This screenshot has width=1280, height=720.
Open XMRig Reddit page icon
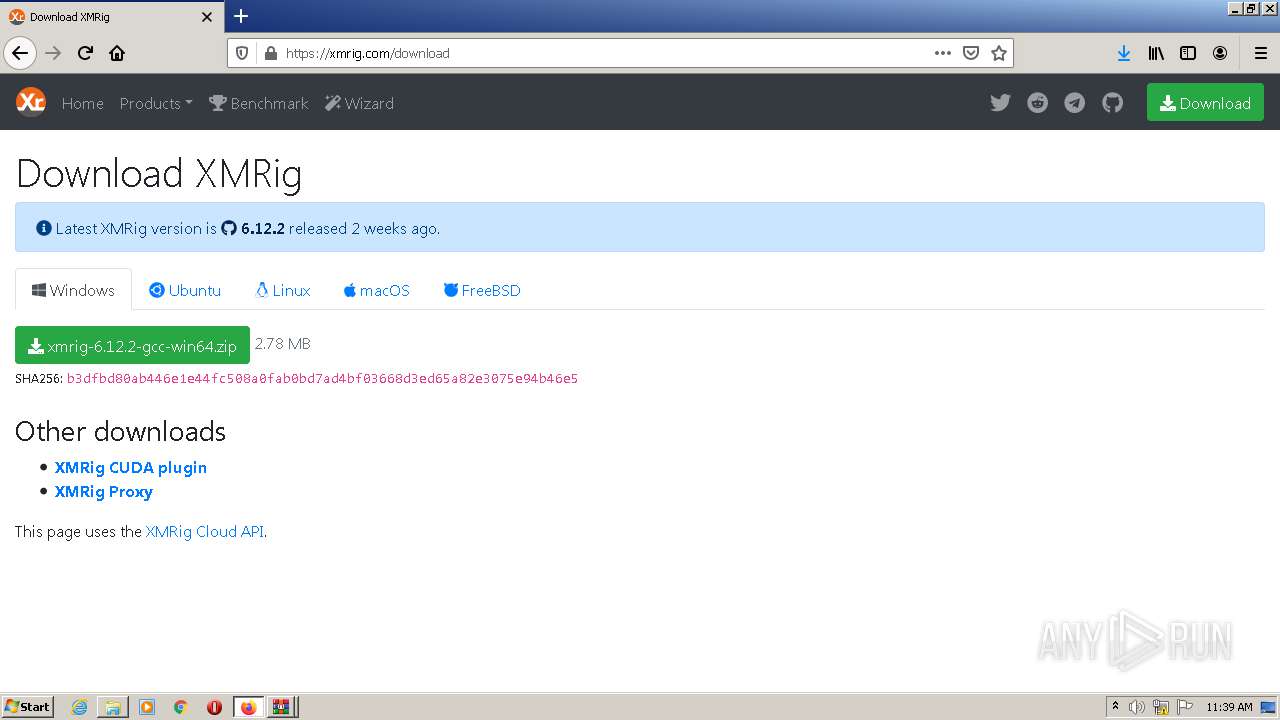[1038, 103]
